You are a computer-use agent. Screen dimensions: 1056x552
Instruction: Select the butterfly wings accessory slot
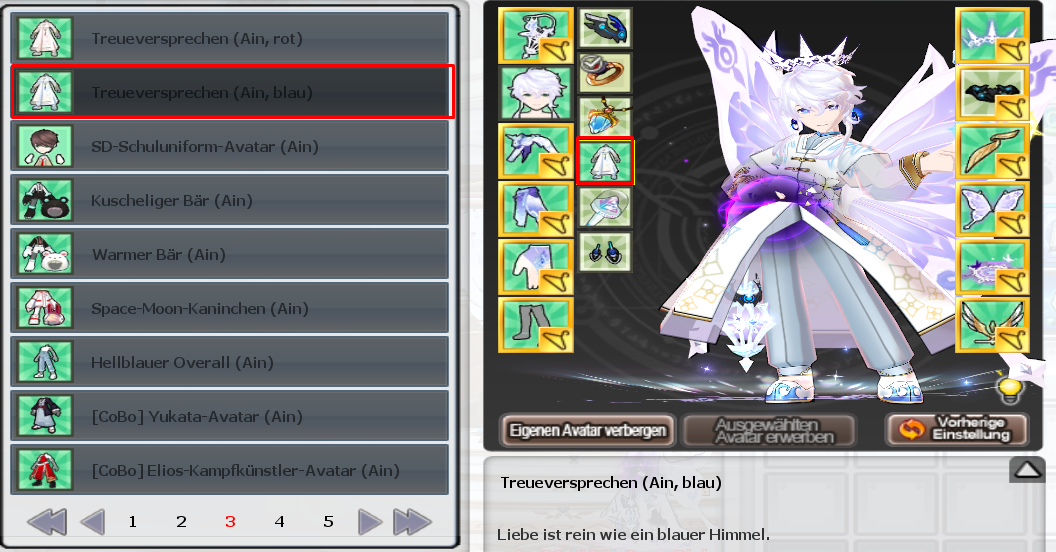tap(992, 209)
